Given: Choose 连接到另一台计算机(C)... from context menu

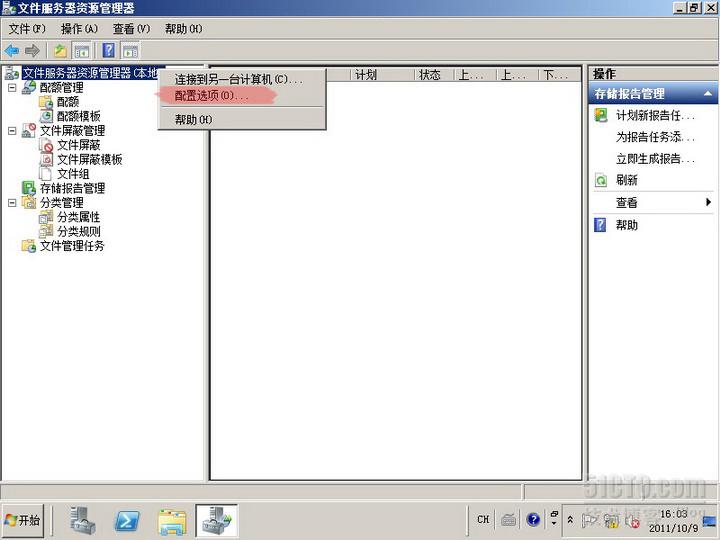Looking at the screenshot, I should tap(242, 79).
